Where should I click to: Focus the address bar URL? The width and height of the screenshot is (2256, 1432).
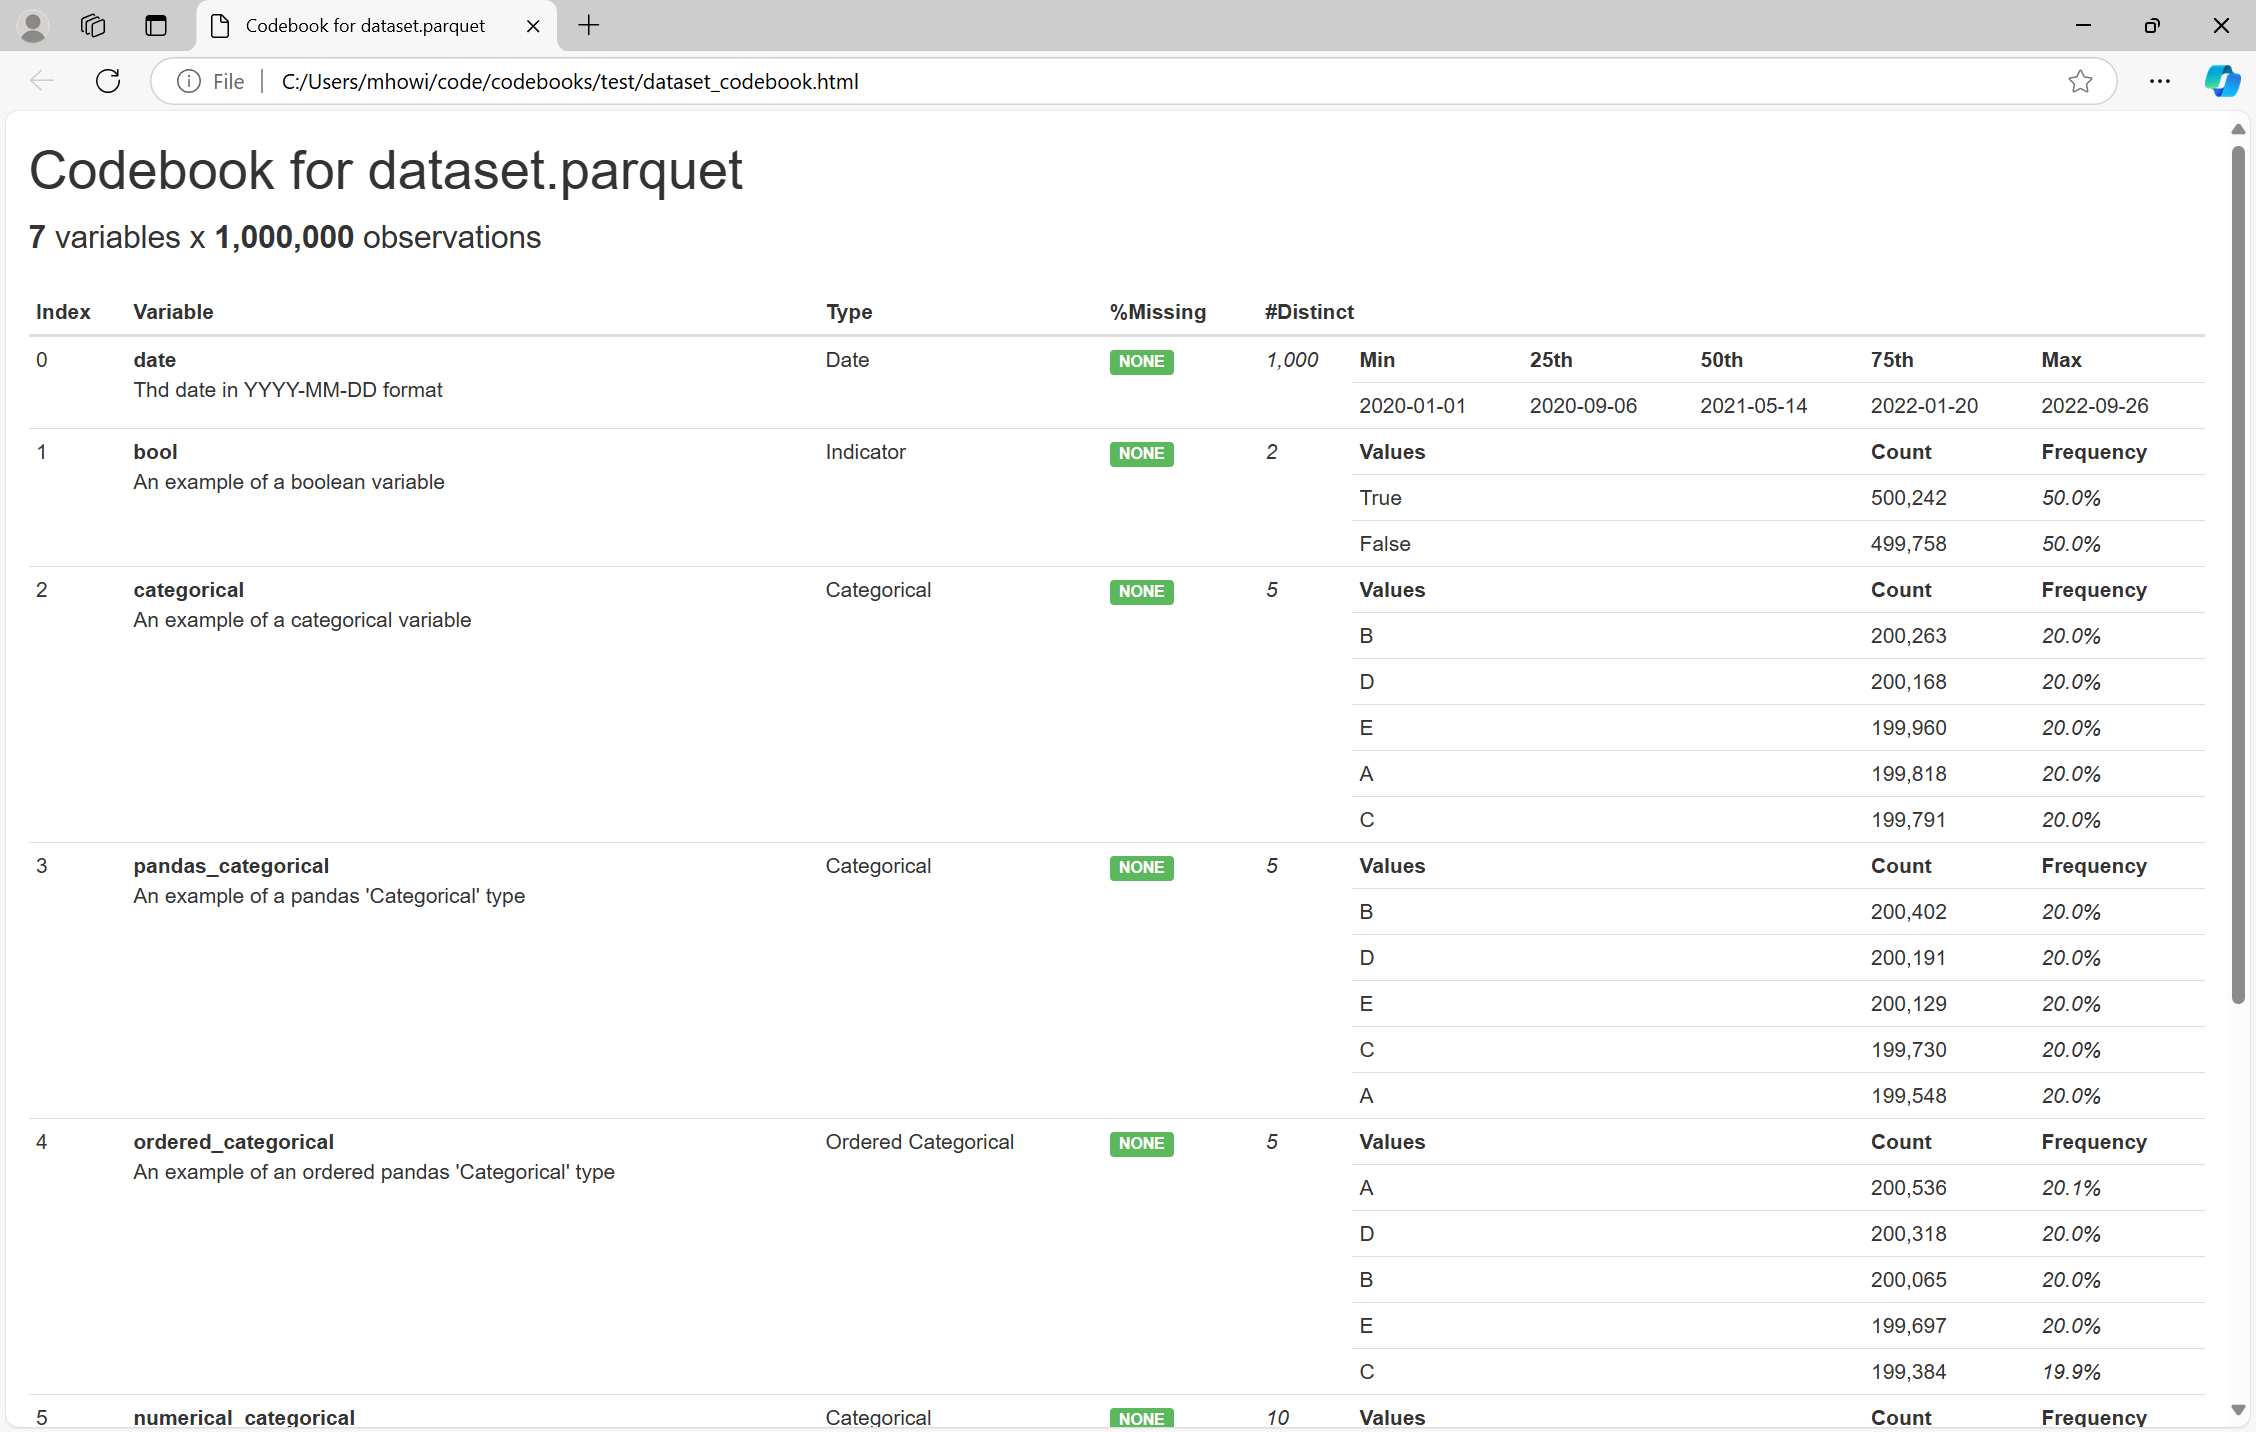pyautogui.click(x=570, y=81)
